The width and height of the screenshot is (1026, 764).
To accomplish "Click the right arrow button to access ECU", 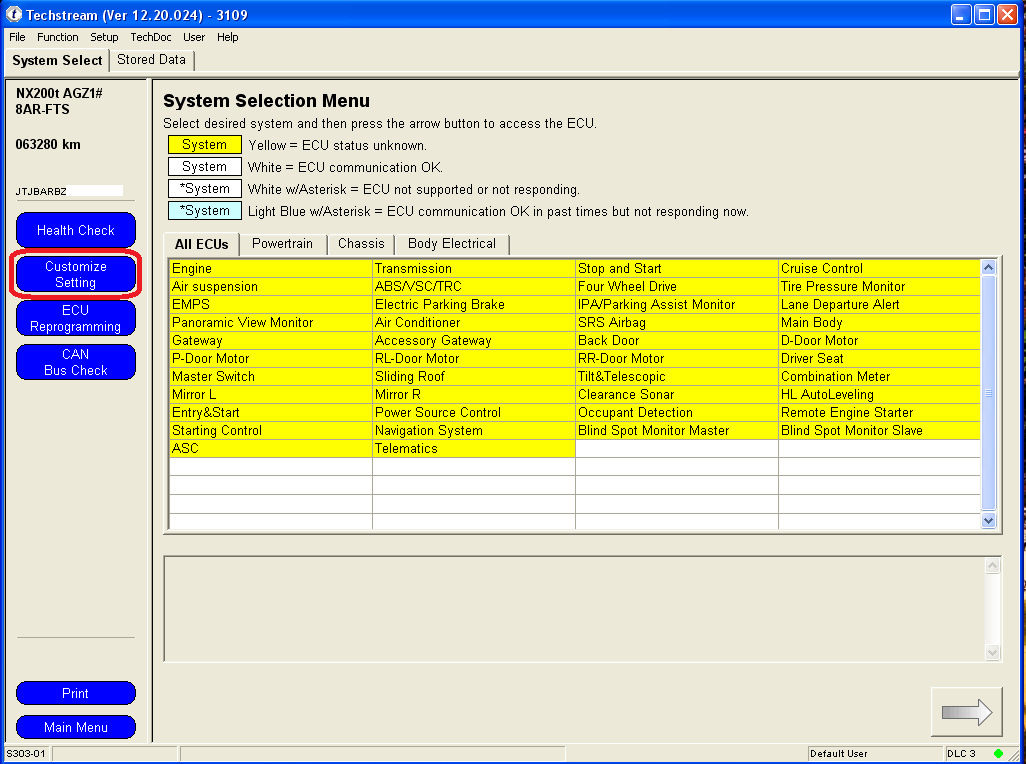I will (x=966, y=712).
